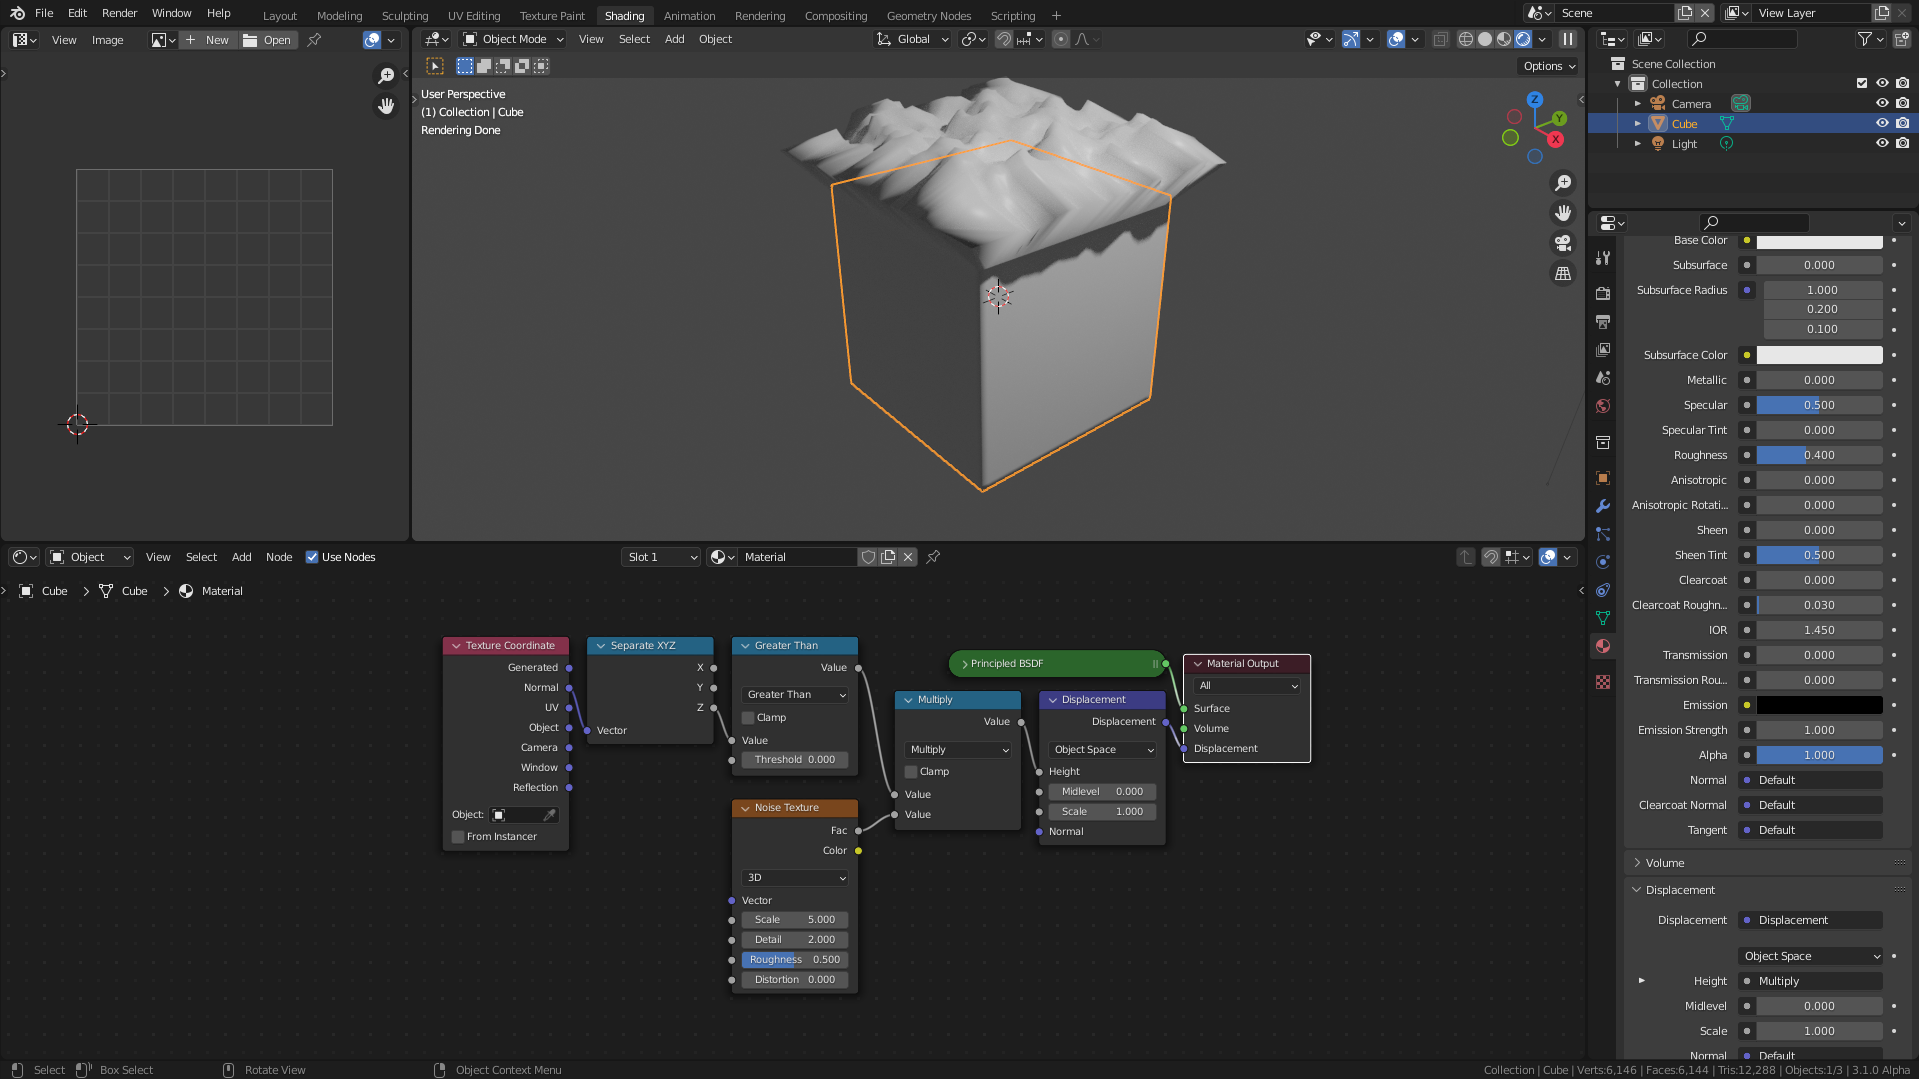Image resolution: width=1919 pixels, height=1079 pixels.
Task: Enable Clamp in Multiply node
Action: (x=911, y=772)
